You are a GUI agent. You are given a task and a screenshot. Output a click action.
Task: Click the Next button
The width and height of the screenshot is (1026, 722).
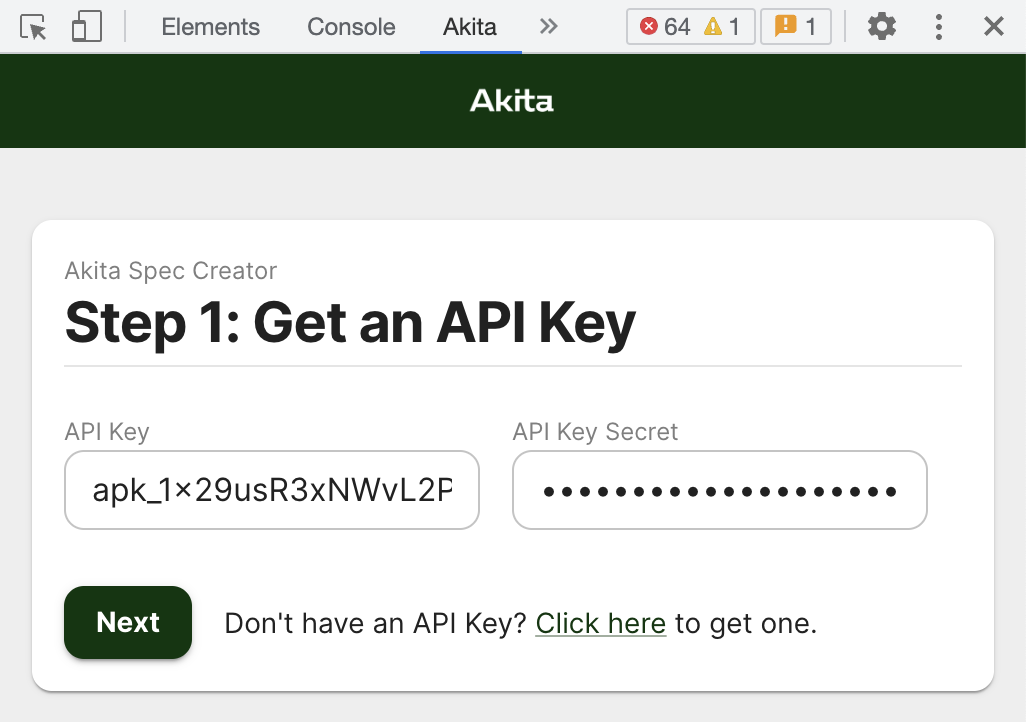click(128, 623)
